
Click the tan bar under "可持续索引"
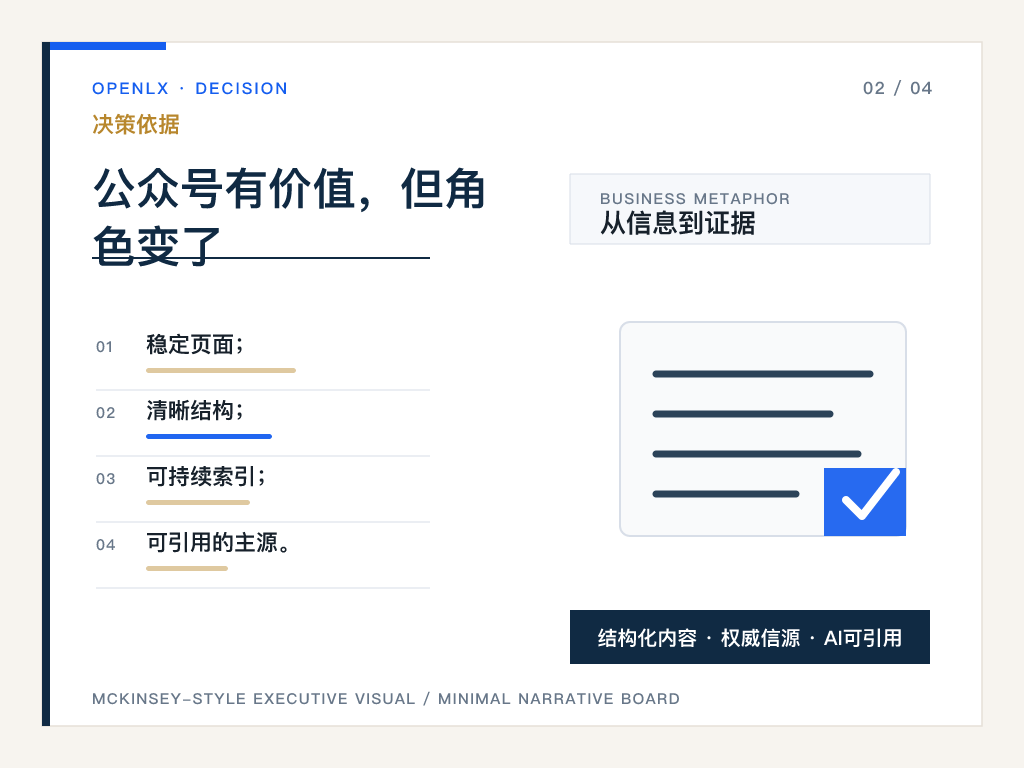[198, 502]
